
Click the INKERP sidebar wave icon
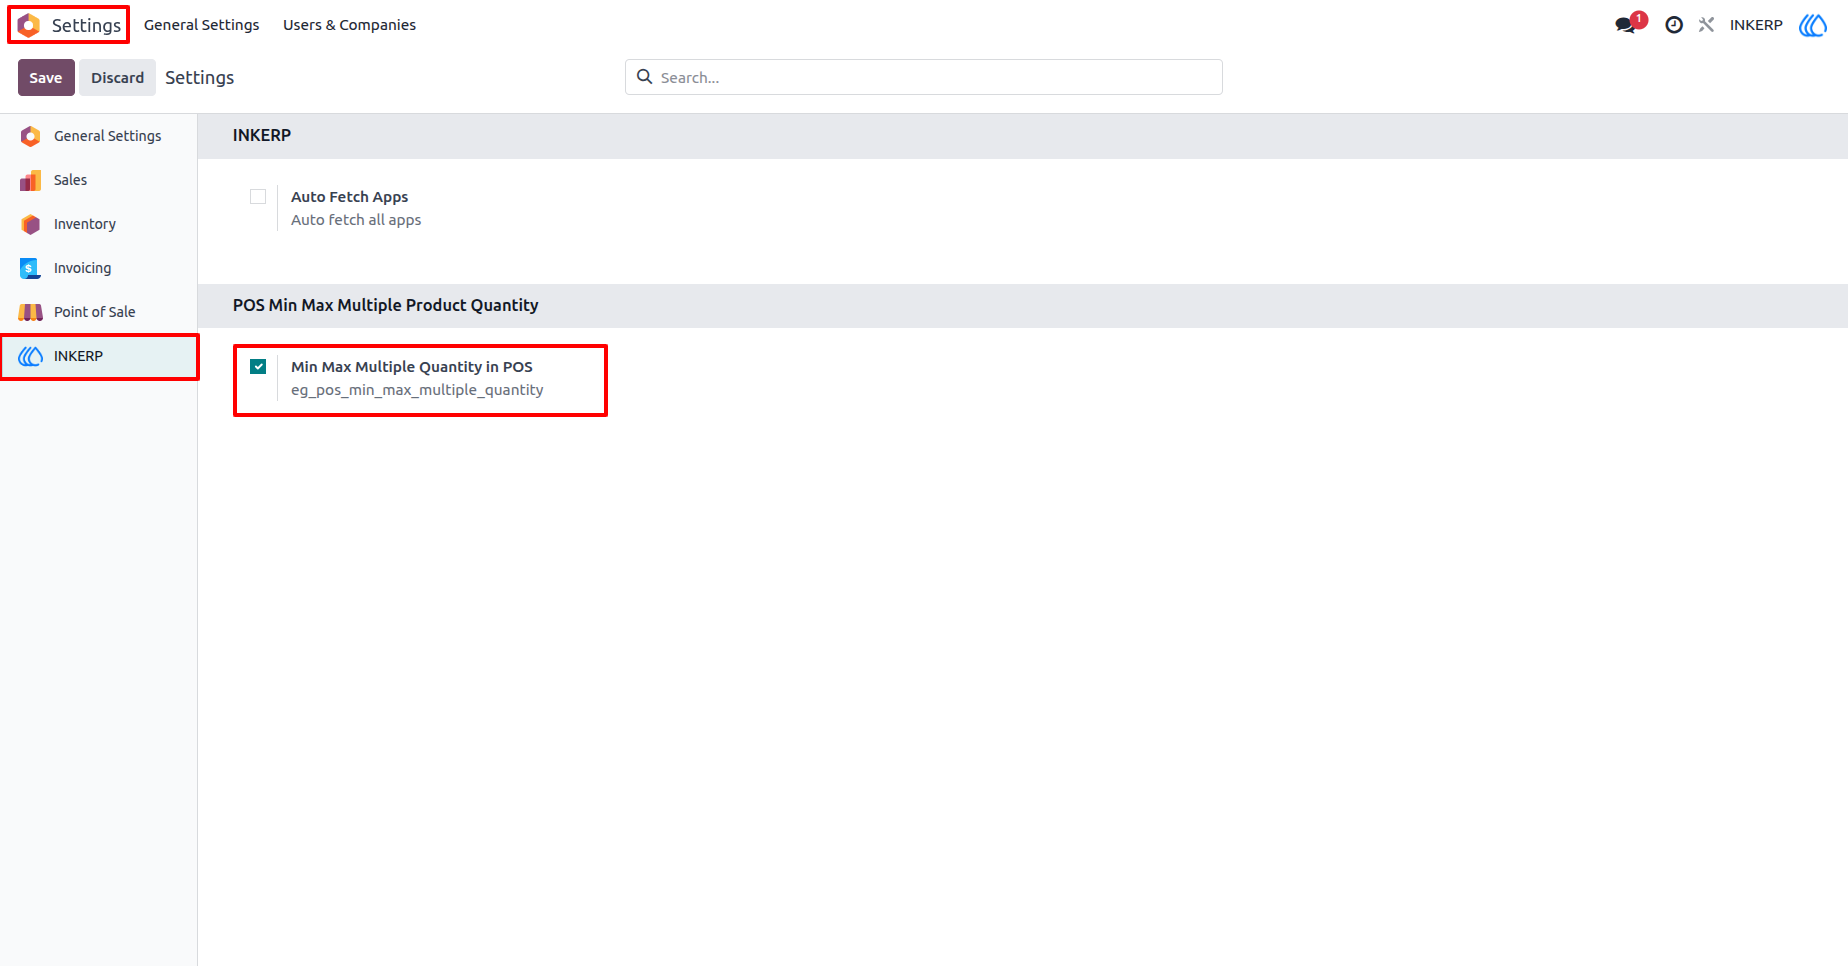31,356
